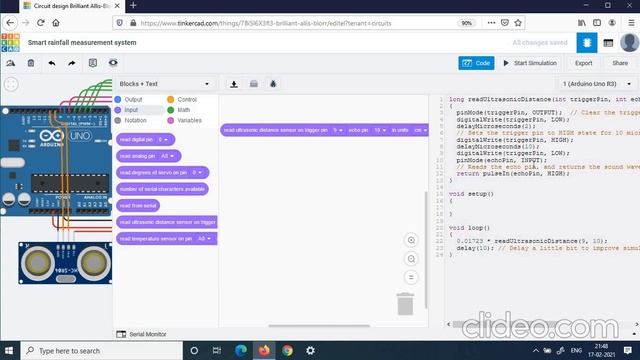Click the blocks workspace trash can
640x360 pixels.
tap(405, 304)
